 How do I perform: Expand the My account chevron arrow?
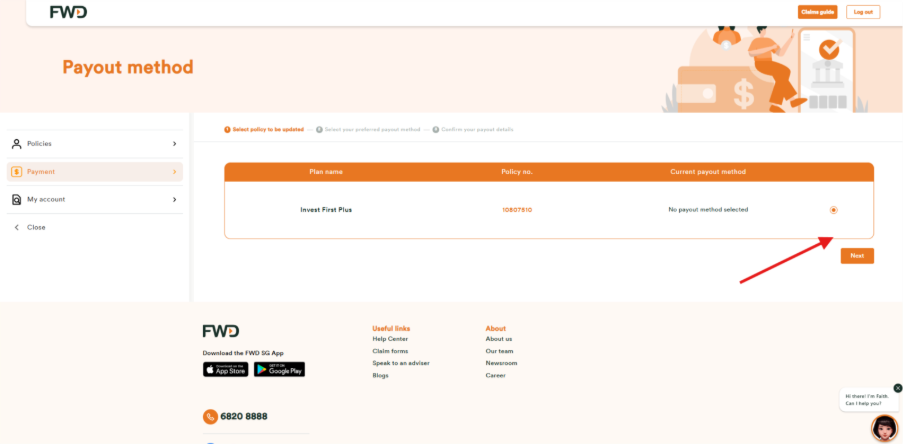click(x=174, y=199)
